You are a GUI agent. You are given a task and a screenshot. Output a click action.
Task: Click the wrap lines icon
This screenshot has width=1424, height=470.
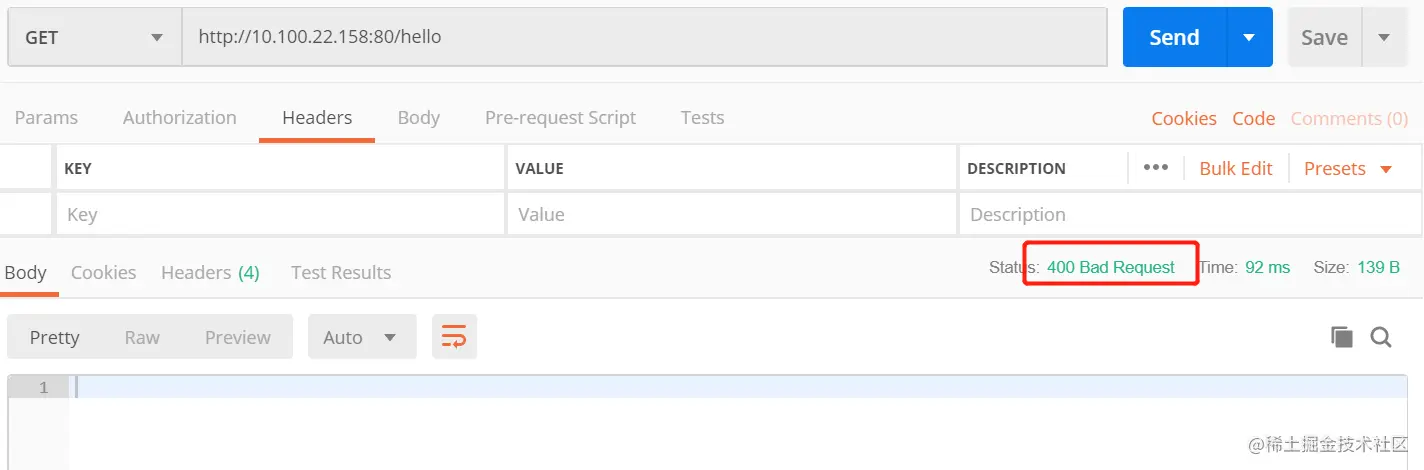click(x=454, y=337)
